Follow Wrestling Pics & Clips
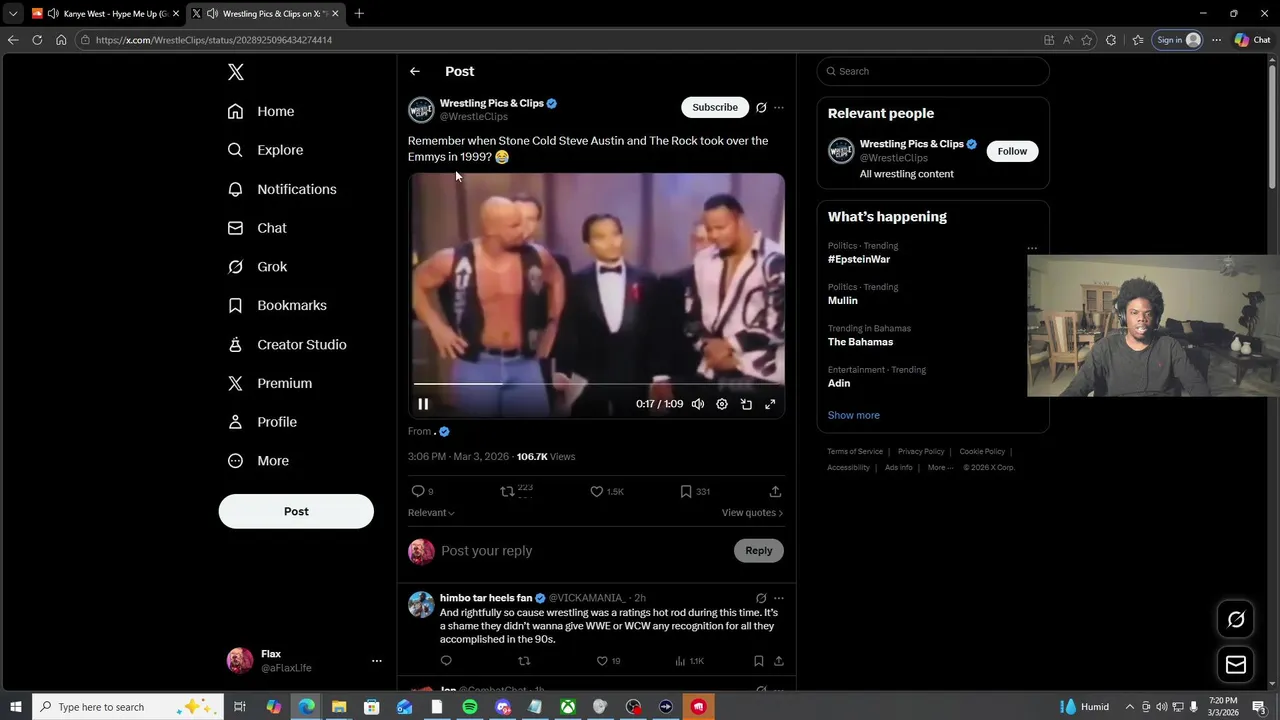The height and width of the screenshot is (720, 1280). coord(1012,151)
